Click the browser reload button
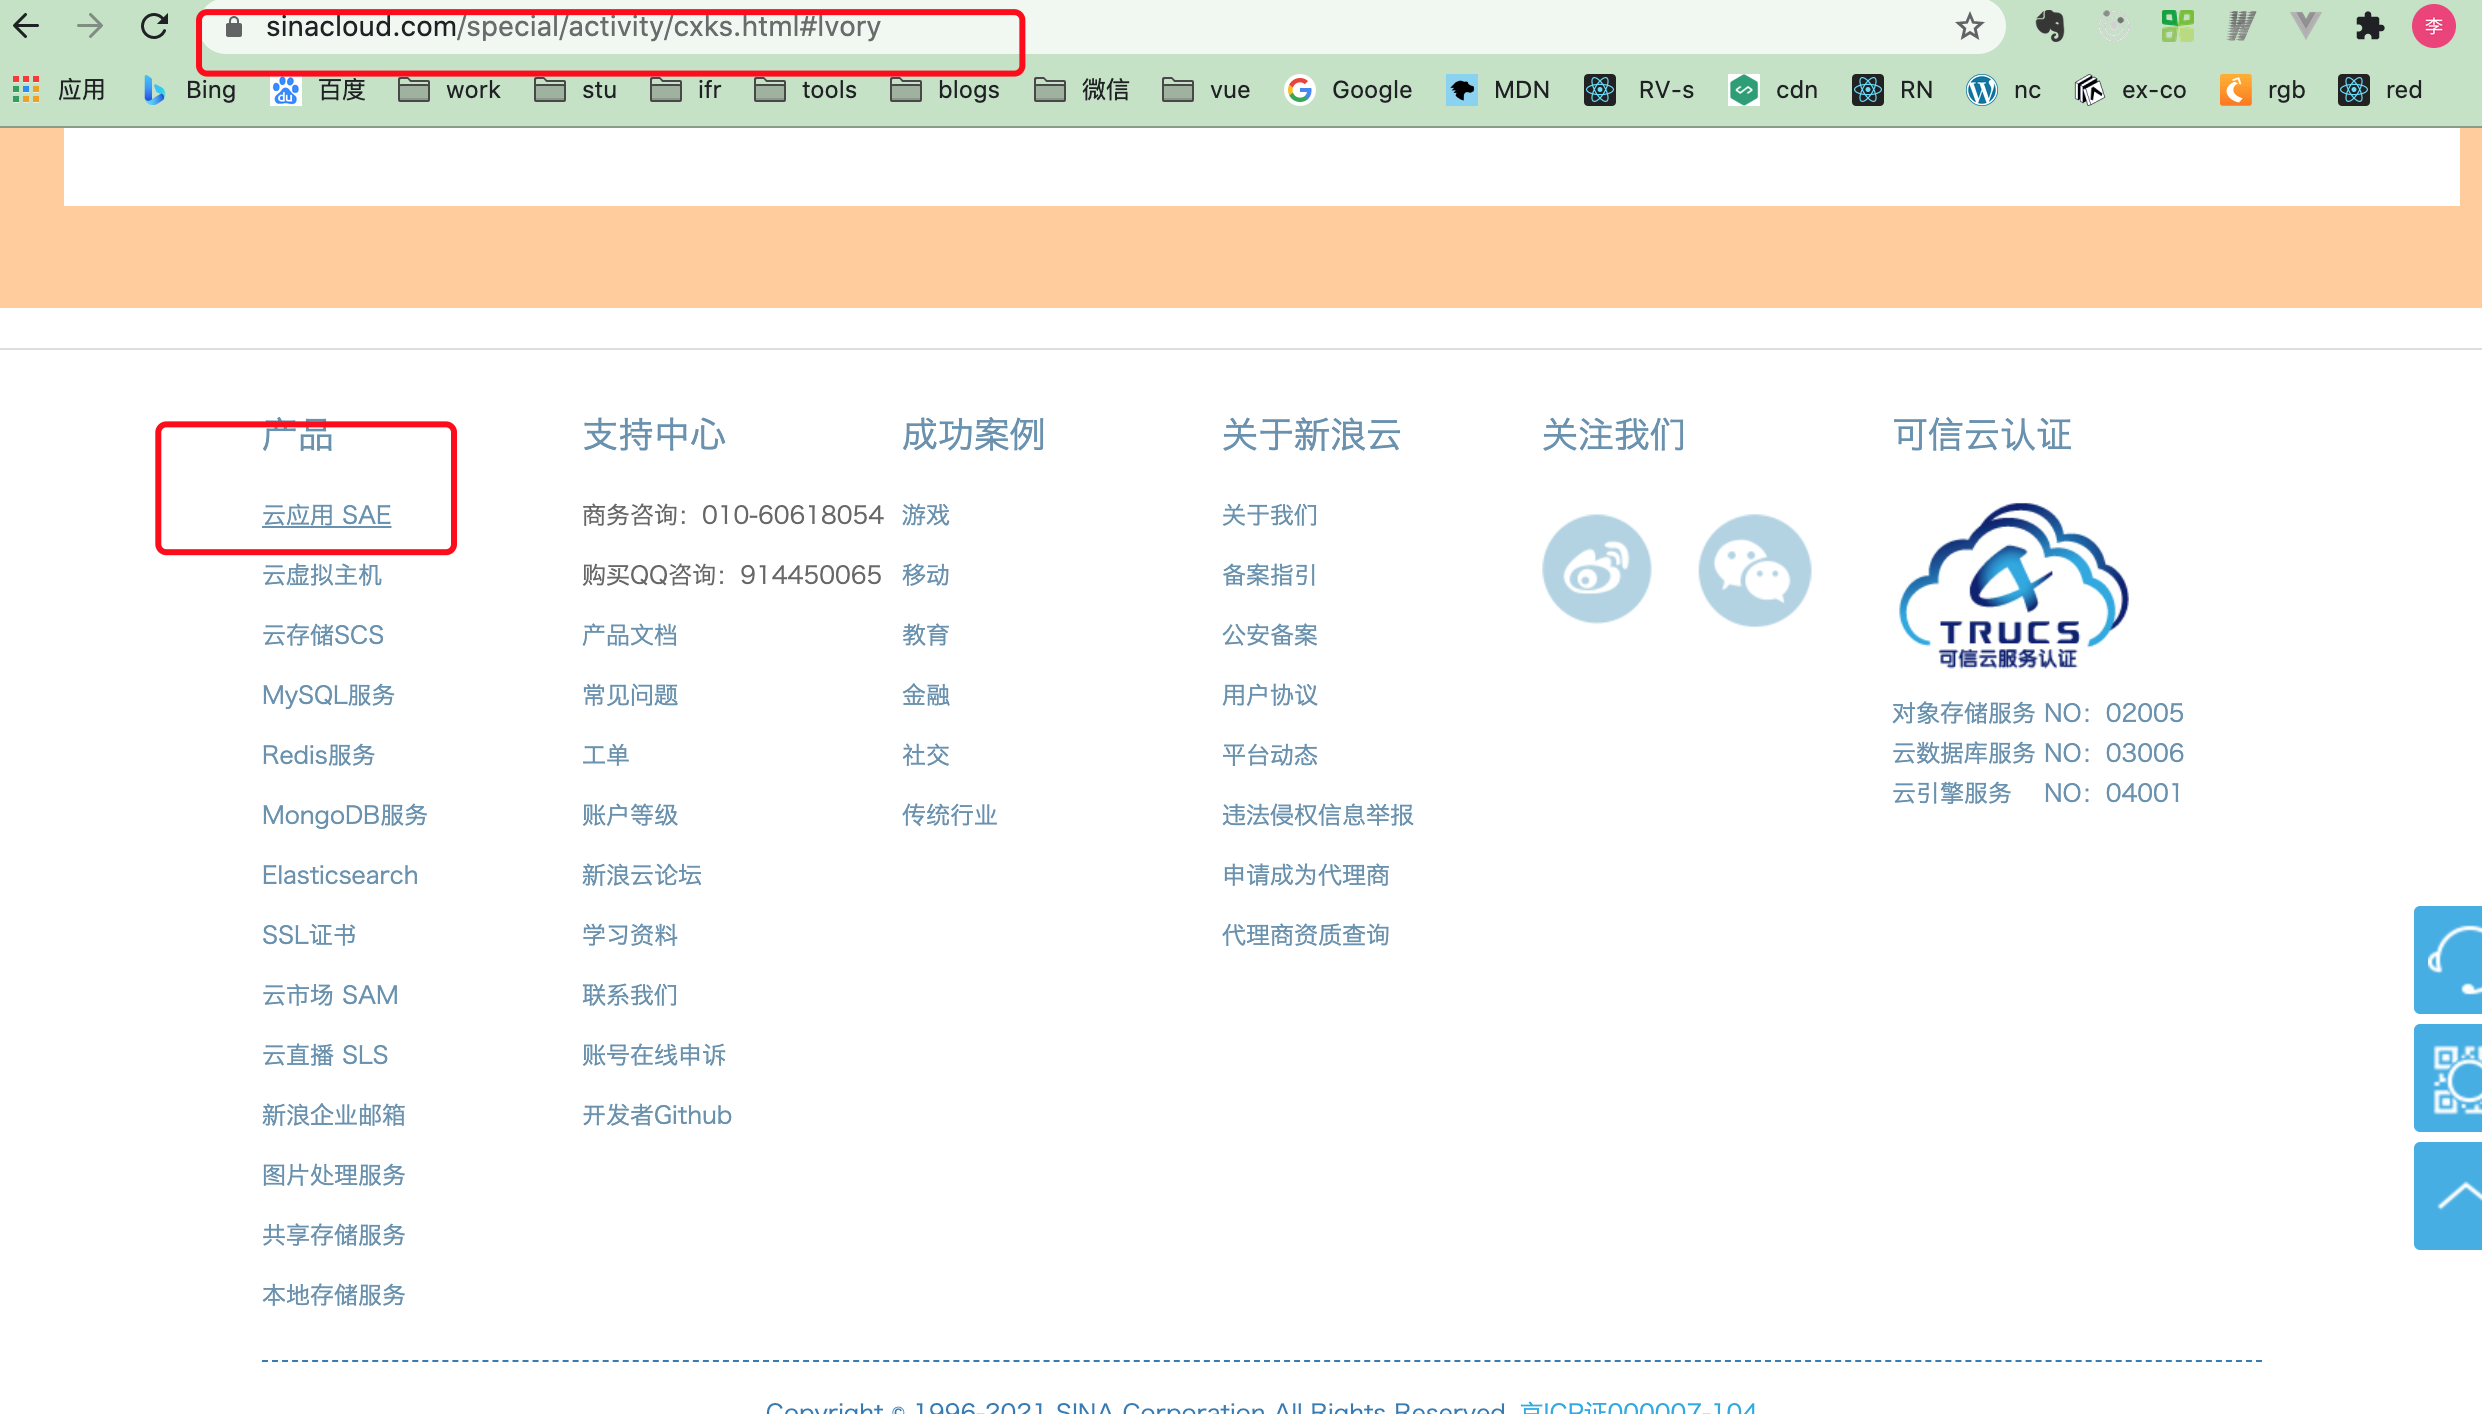Viewport: 2482px width, 1414px height. click(154, 26)
